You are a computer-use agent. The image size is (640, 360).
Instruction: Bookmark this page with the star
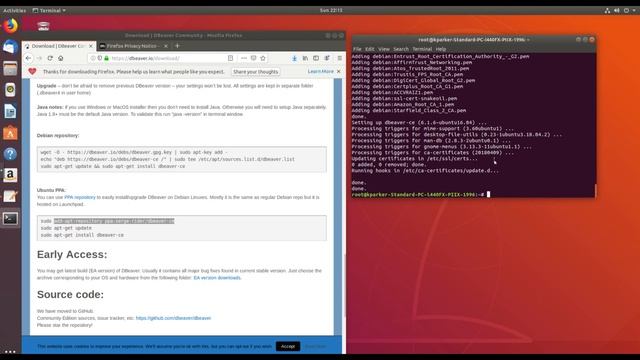[263, 58]
